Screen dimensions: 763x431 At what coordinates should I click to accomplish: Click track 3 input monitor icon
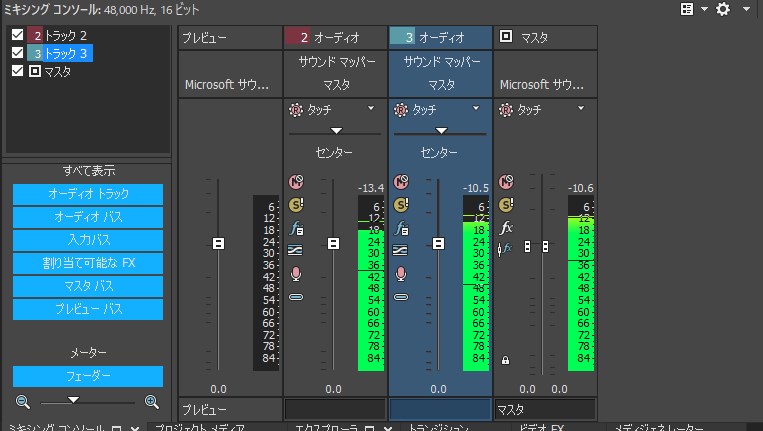click(401, 297)
